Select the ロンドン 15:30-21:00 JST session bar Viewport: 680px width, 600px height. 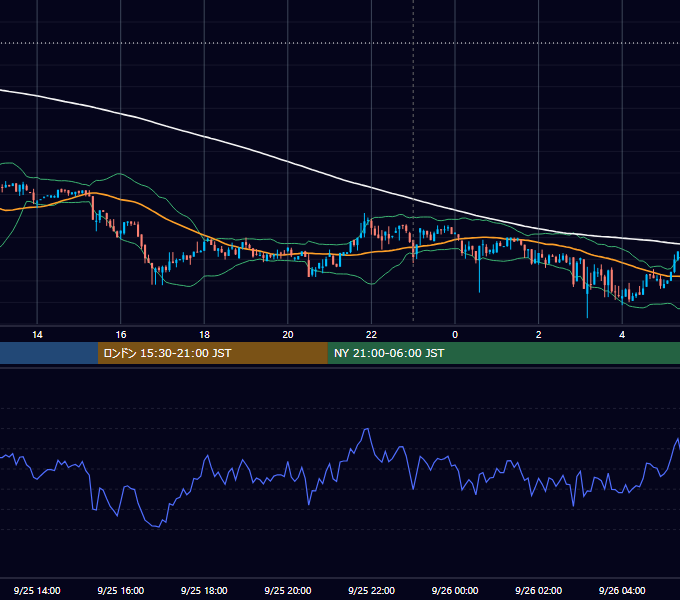tap(212, 353)
